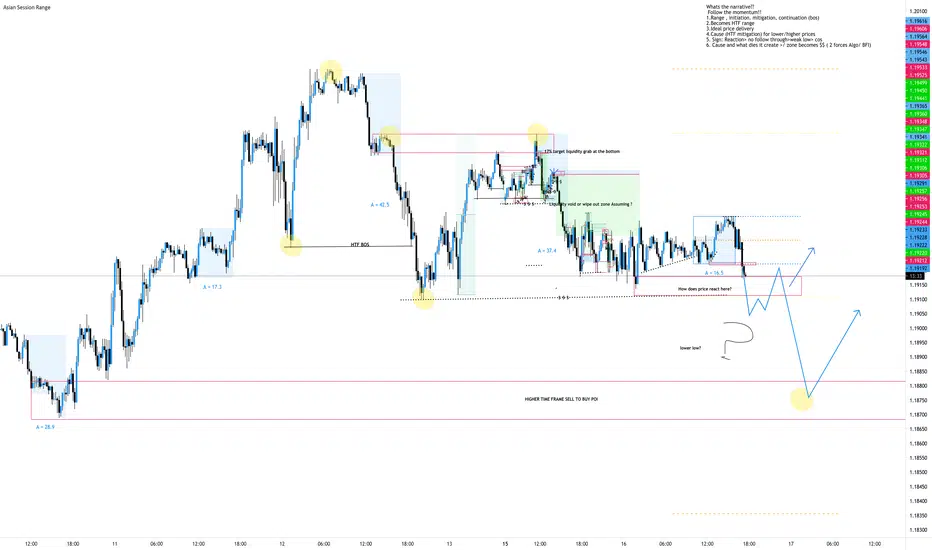Click date label '17' on time axis

(x=791, y=543)
